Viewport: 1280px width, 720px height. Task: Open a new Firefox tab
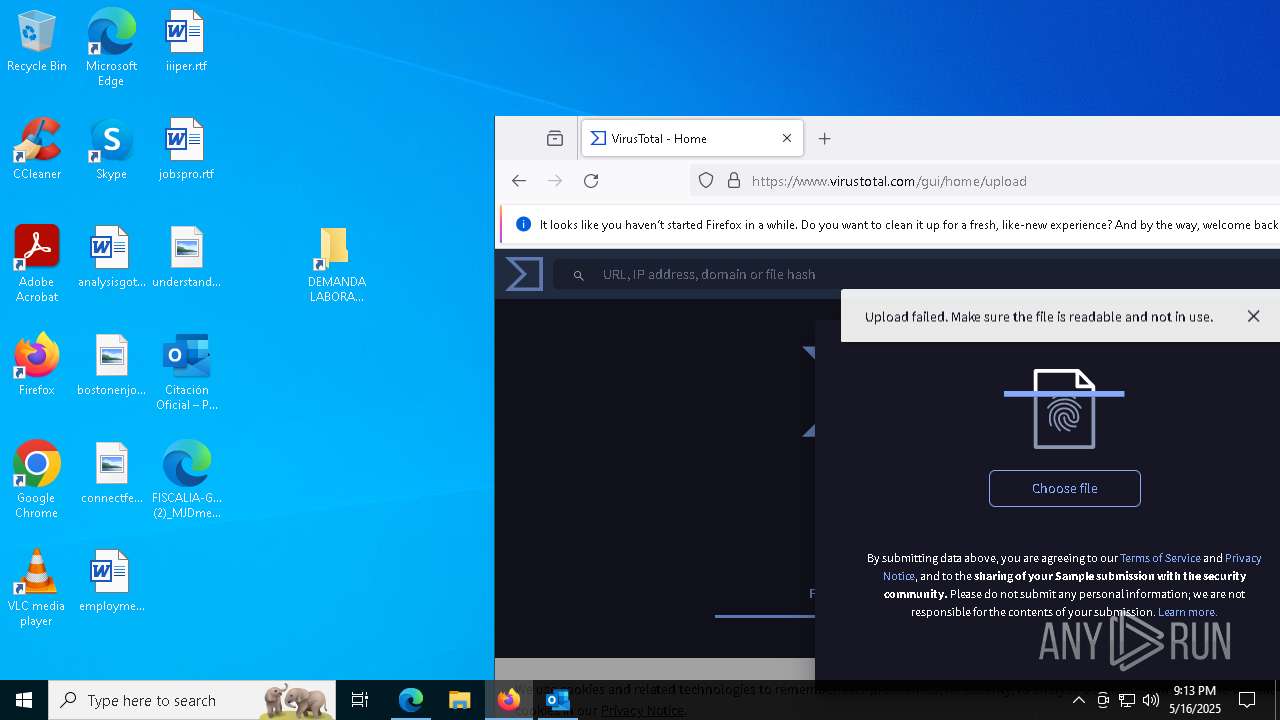(824, 139)
